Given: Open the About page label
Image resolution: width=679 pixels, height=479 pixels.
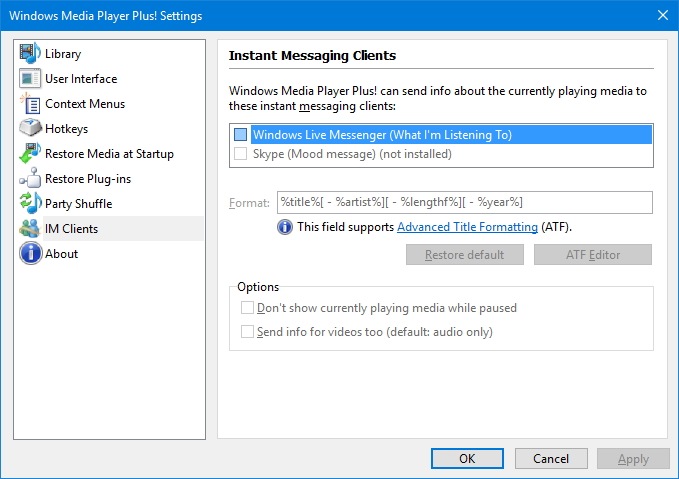Looking at the screenshot, I should point(61,254).
